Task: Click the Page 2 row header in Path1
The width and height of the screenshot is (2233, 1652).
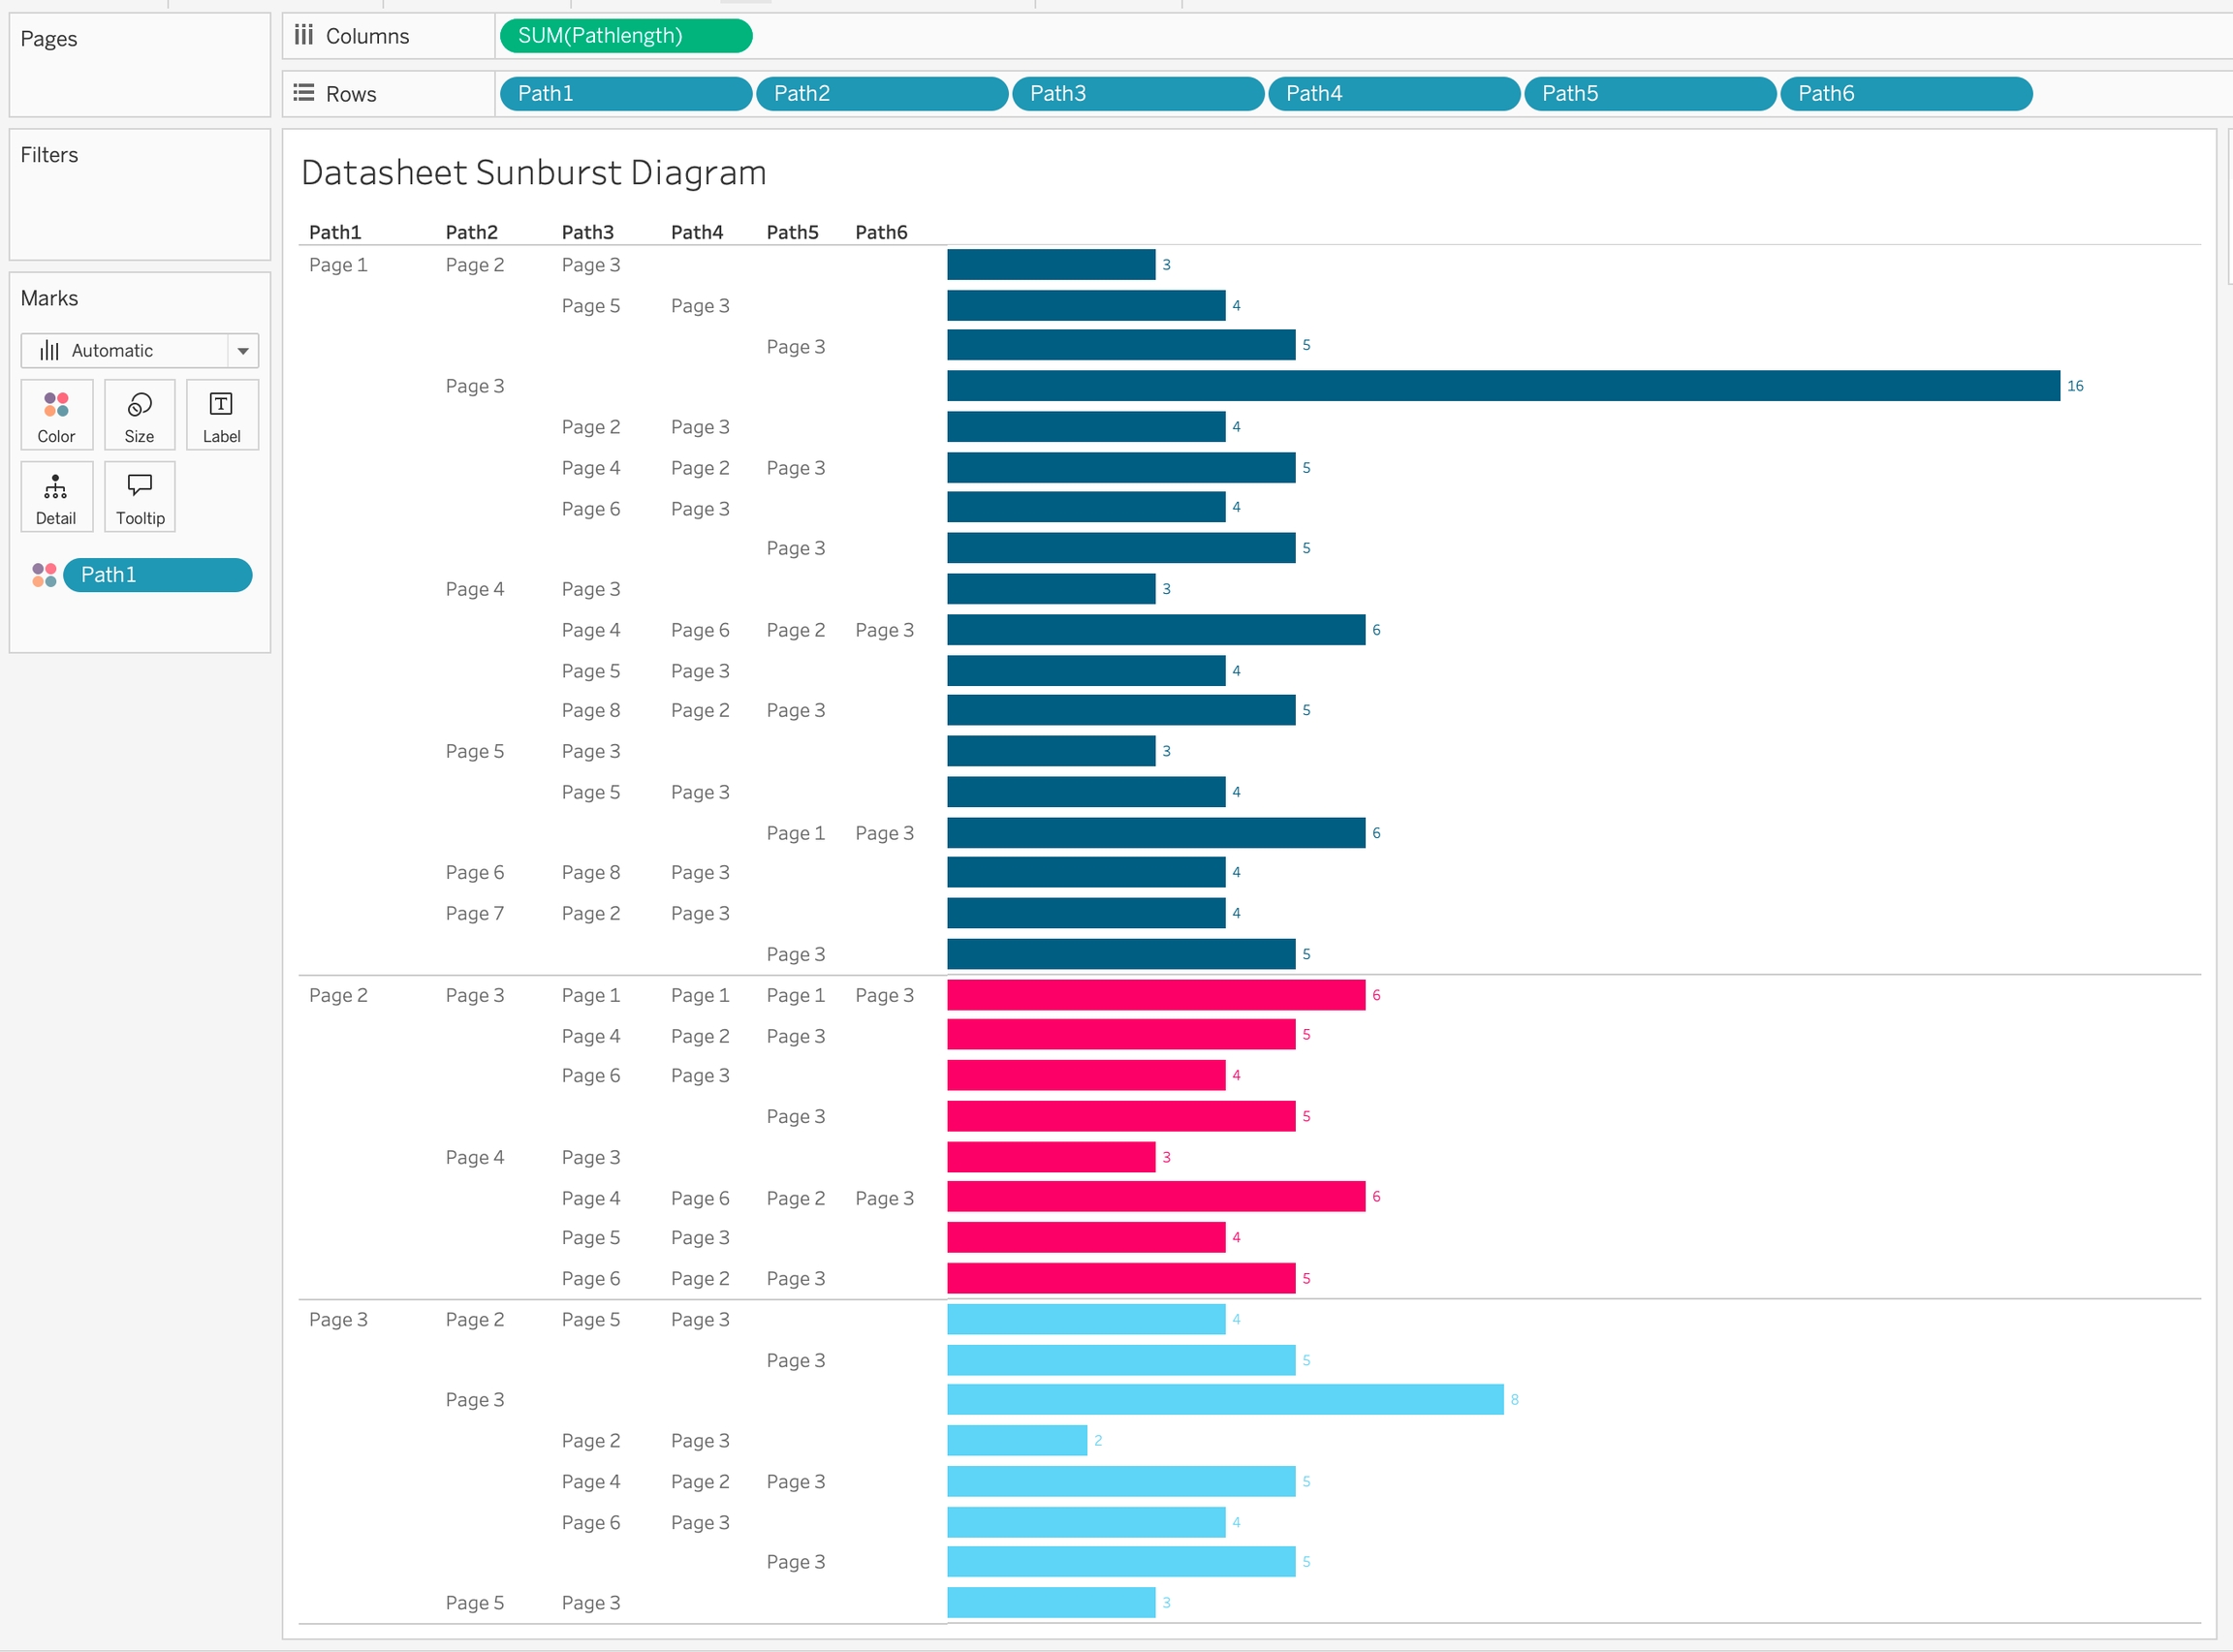Action: (338, 995)
